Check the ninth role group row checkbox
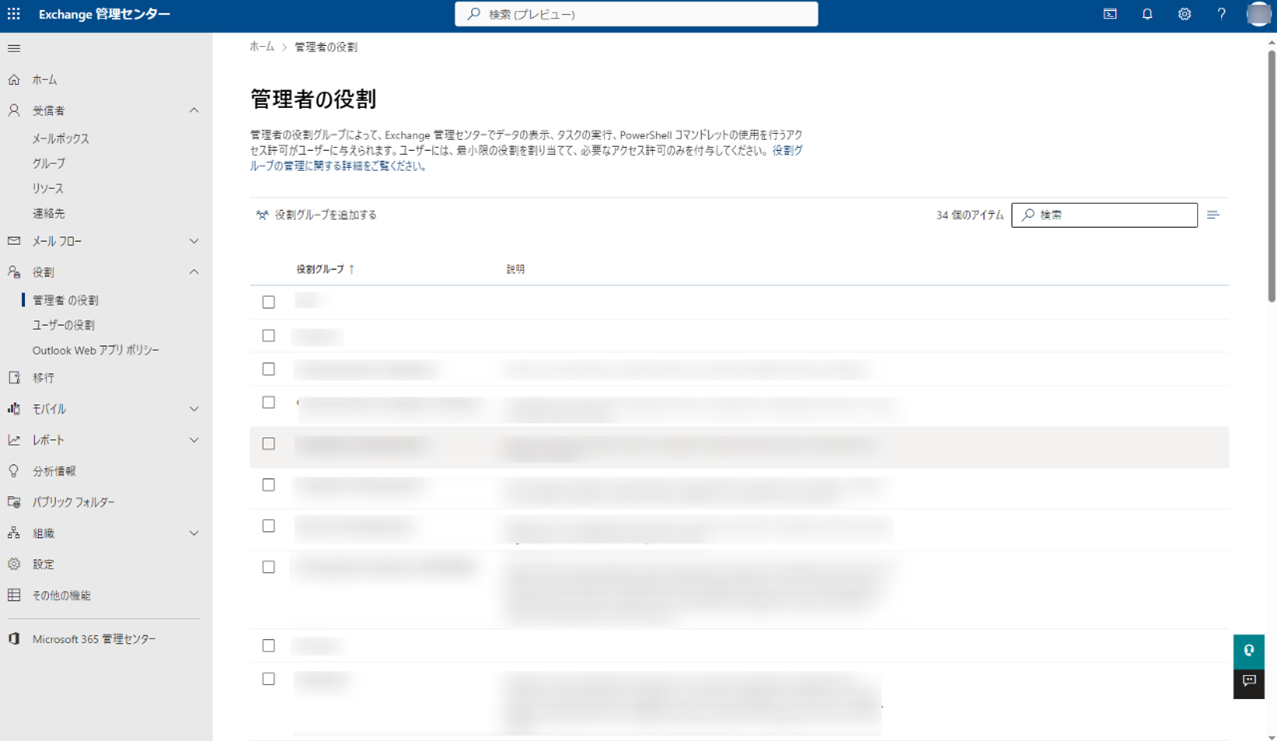The image size is (1277, 741). click(268, 646)
